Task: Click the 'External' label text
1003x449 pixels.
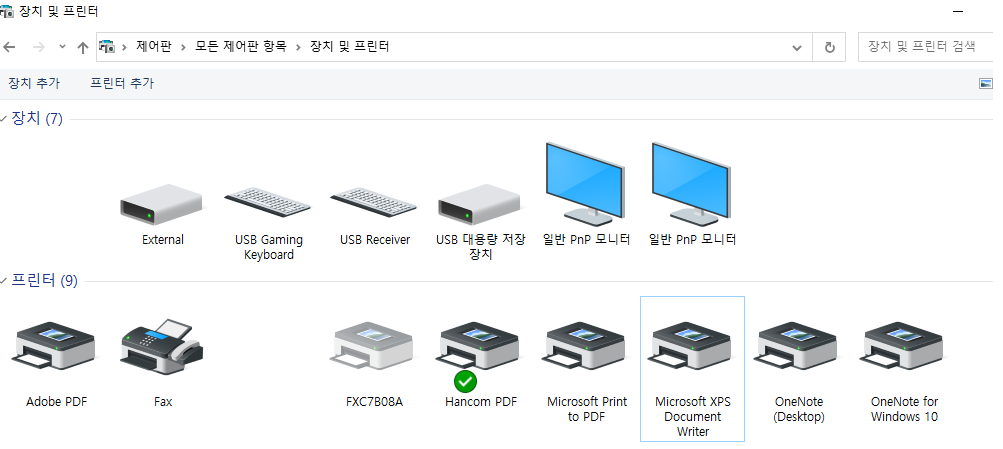Action: 162,240
